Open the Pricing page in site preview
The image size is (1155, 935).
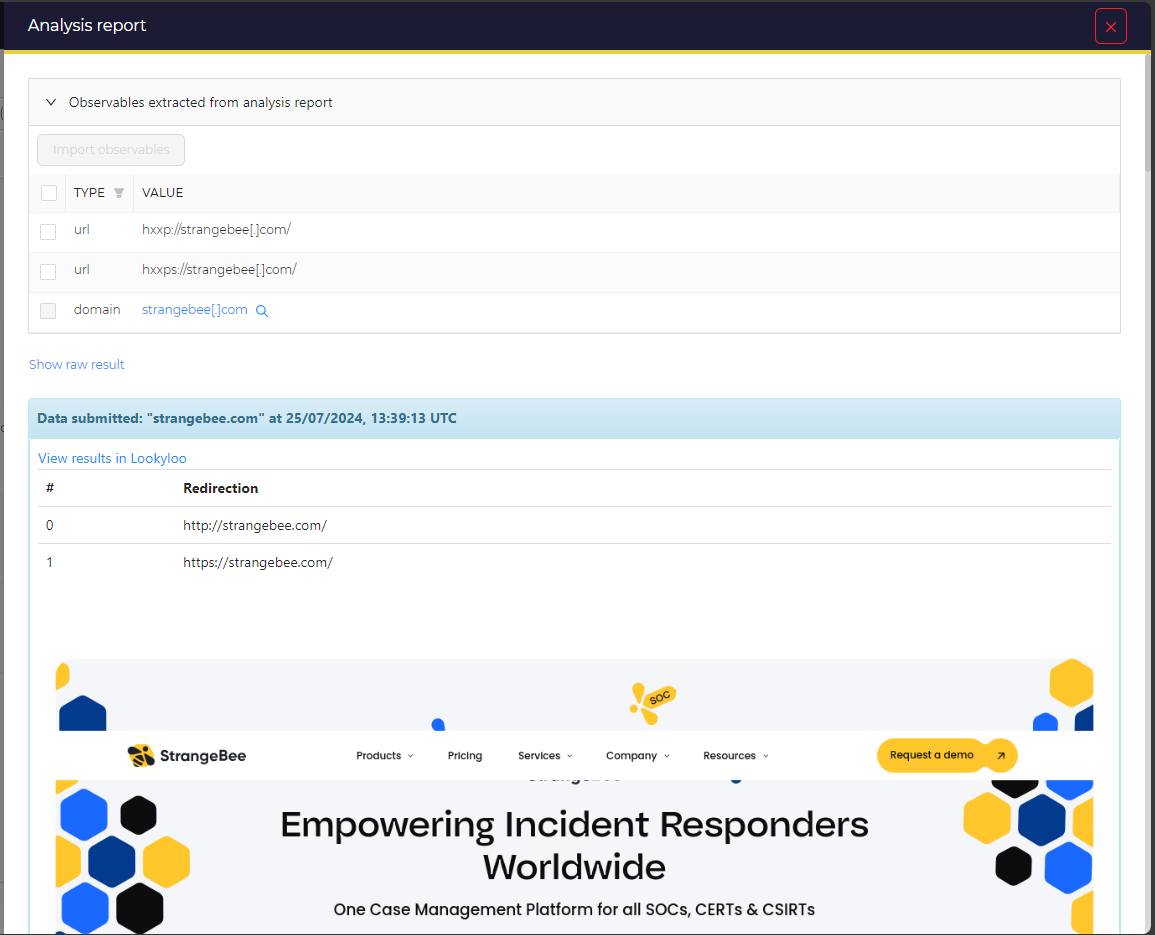465,755
